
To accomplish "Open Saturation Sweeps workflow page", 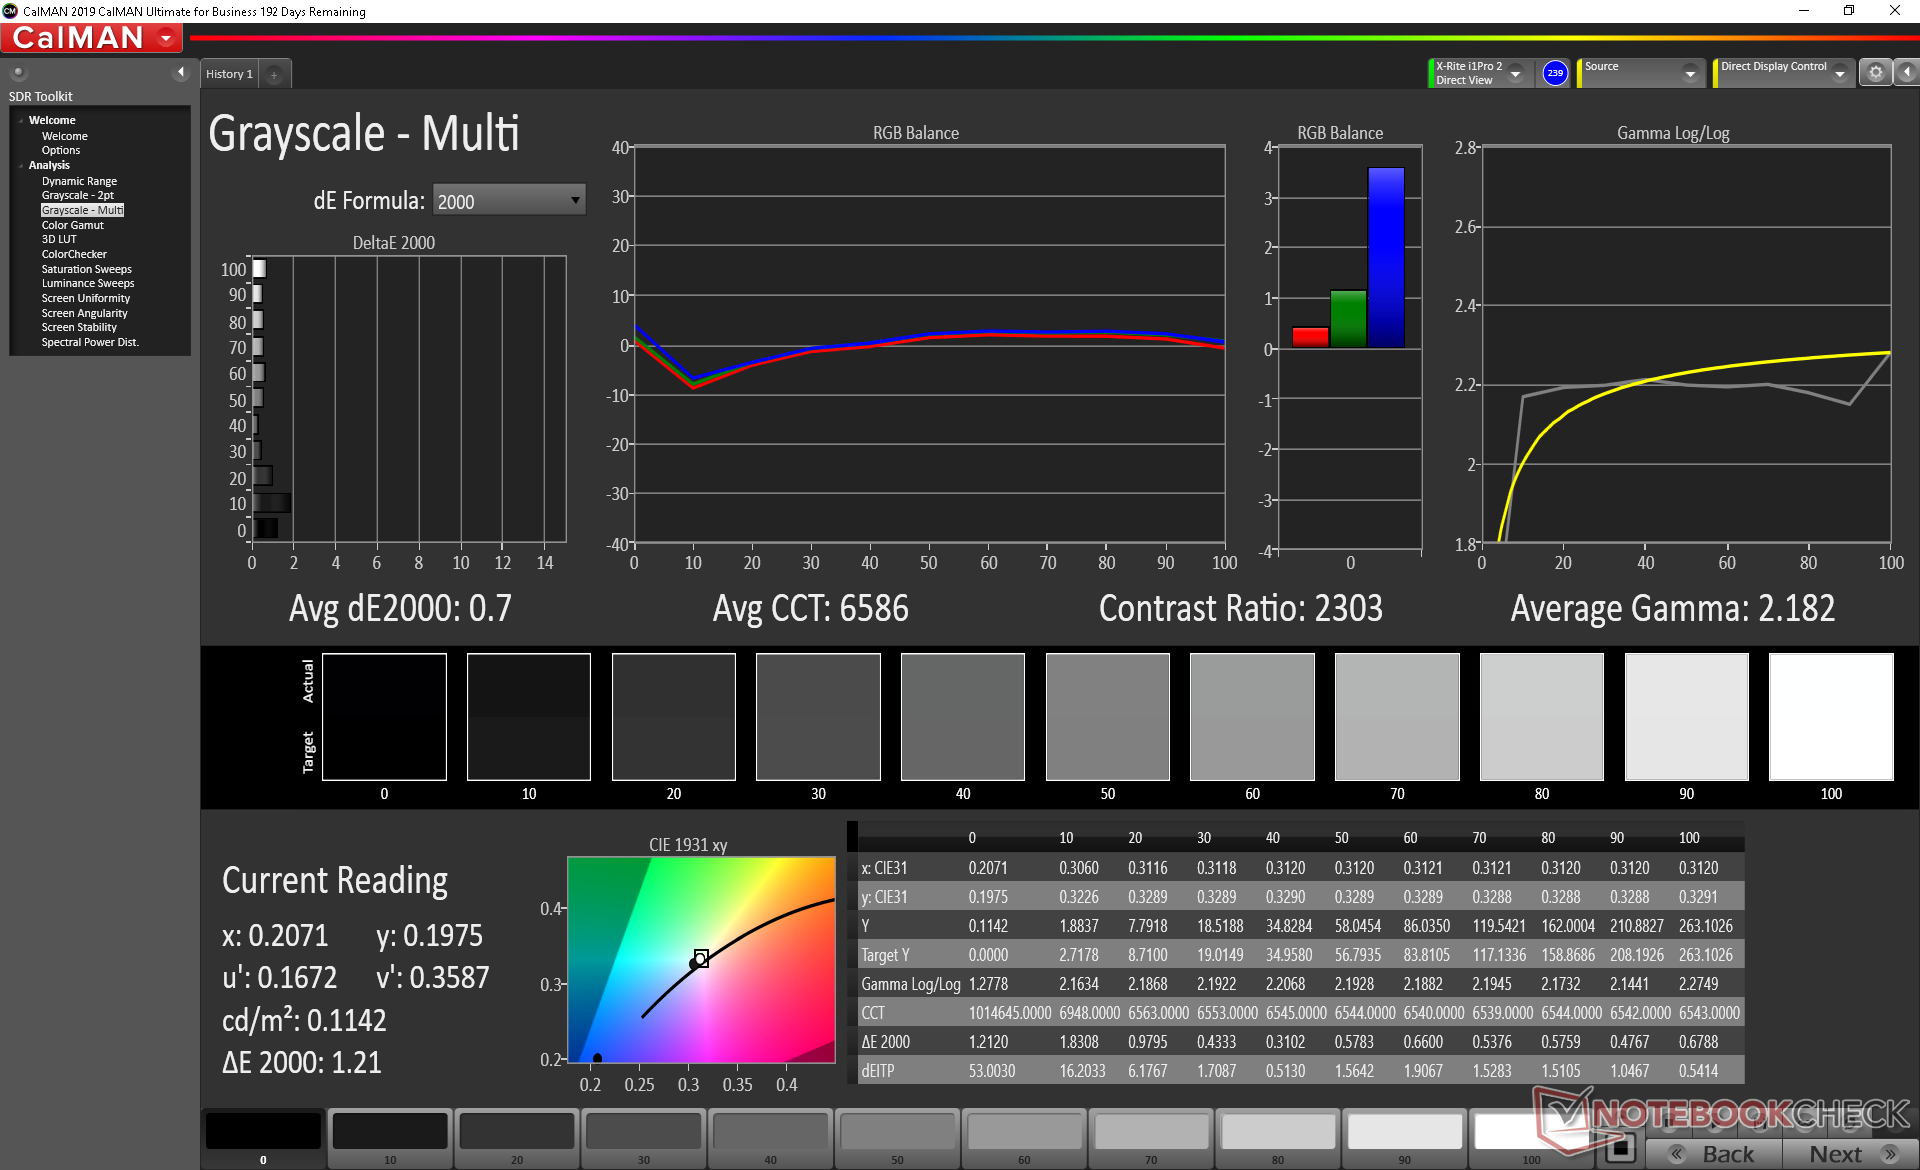I will [86, 269].
